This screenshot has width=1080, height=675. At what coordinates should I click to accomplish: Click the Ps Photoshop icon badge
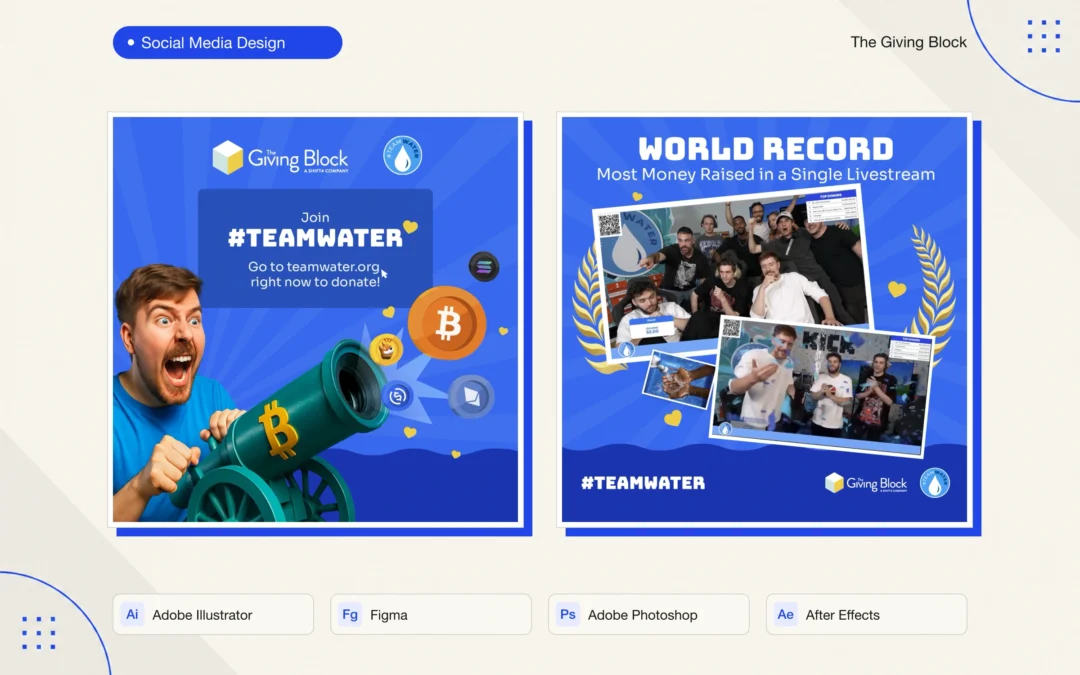pos(568,614)
